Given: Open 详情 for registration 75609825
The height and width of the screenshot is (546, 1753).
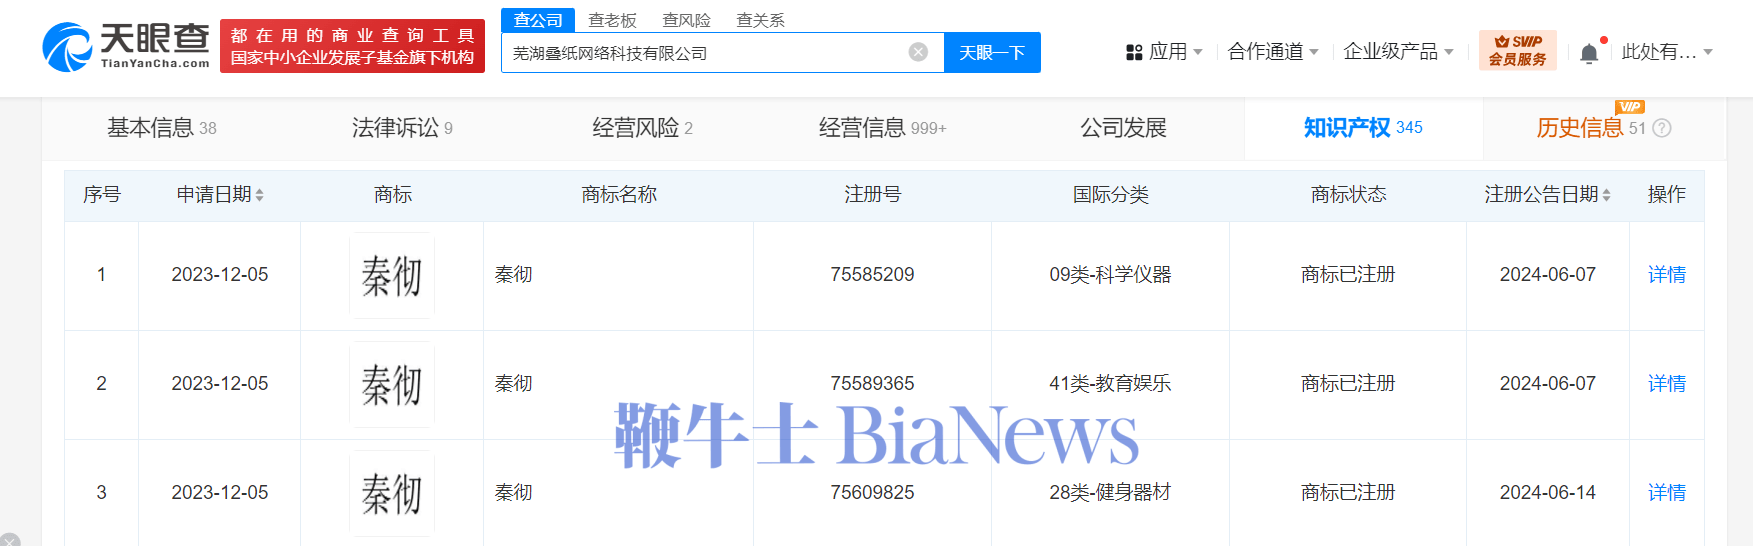Looking at the screenshot, I should click(1667, 492).
